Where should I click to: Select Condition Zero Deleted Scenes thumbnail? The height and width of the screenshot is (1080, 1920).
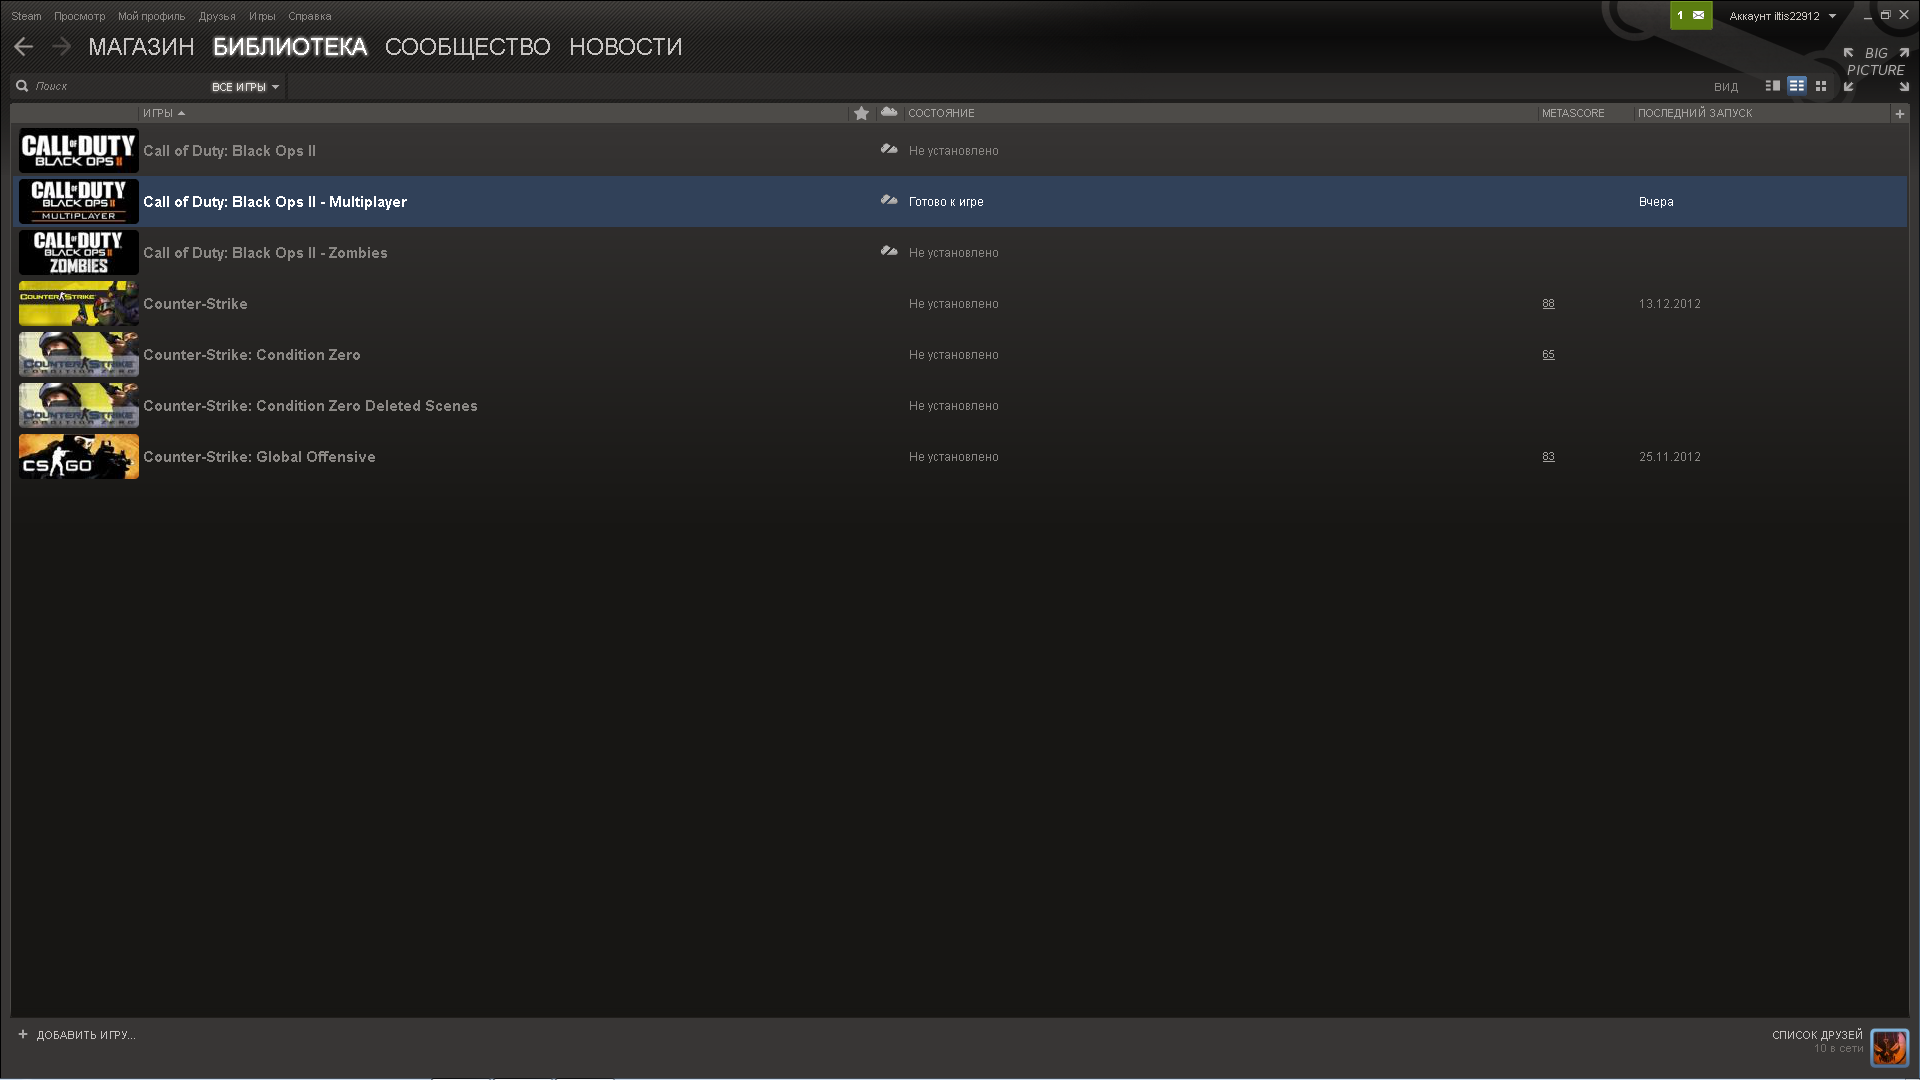pyautogui.click(x=79, y=406)
